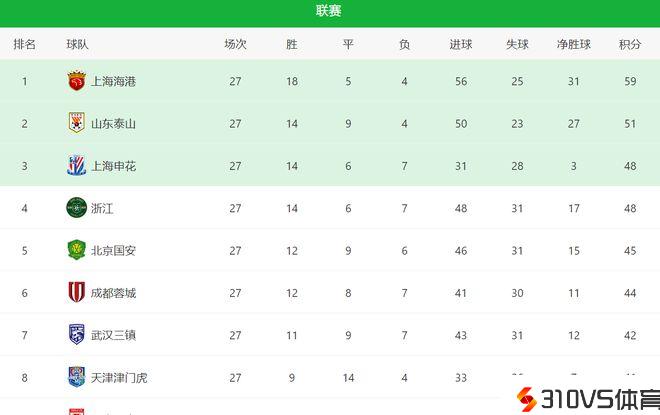
Task: Select the 联赛 (League) tab header
Action: pyautogui.click(x=329, y=11)
